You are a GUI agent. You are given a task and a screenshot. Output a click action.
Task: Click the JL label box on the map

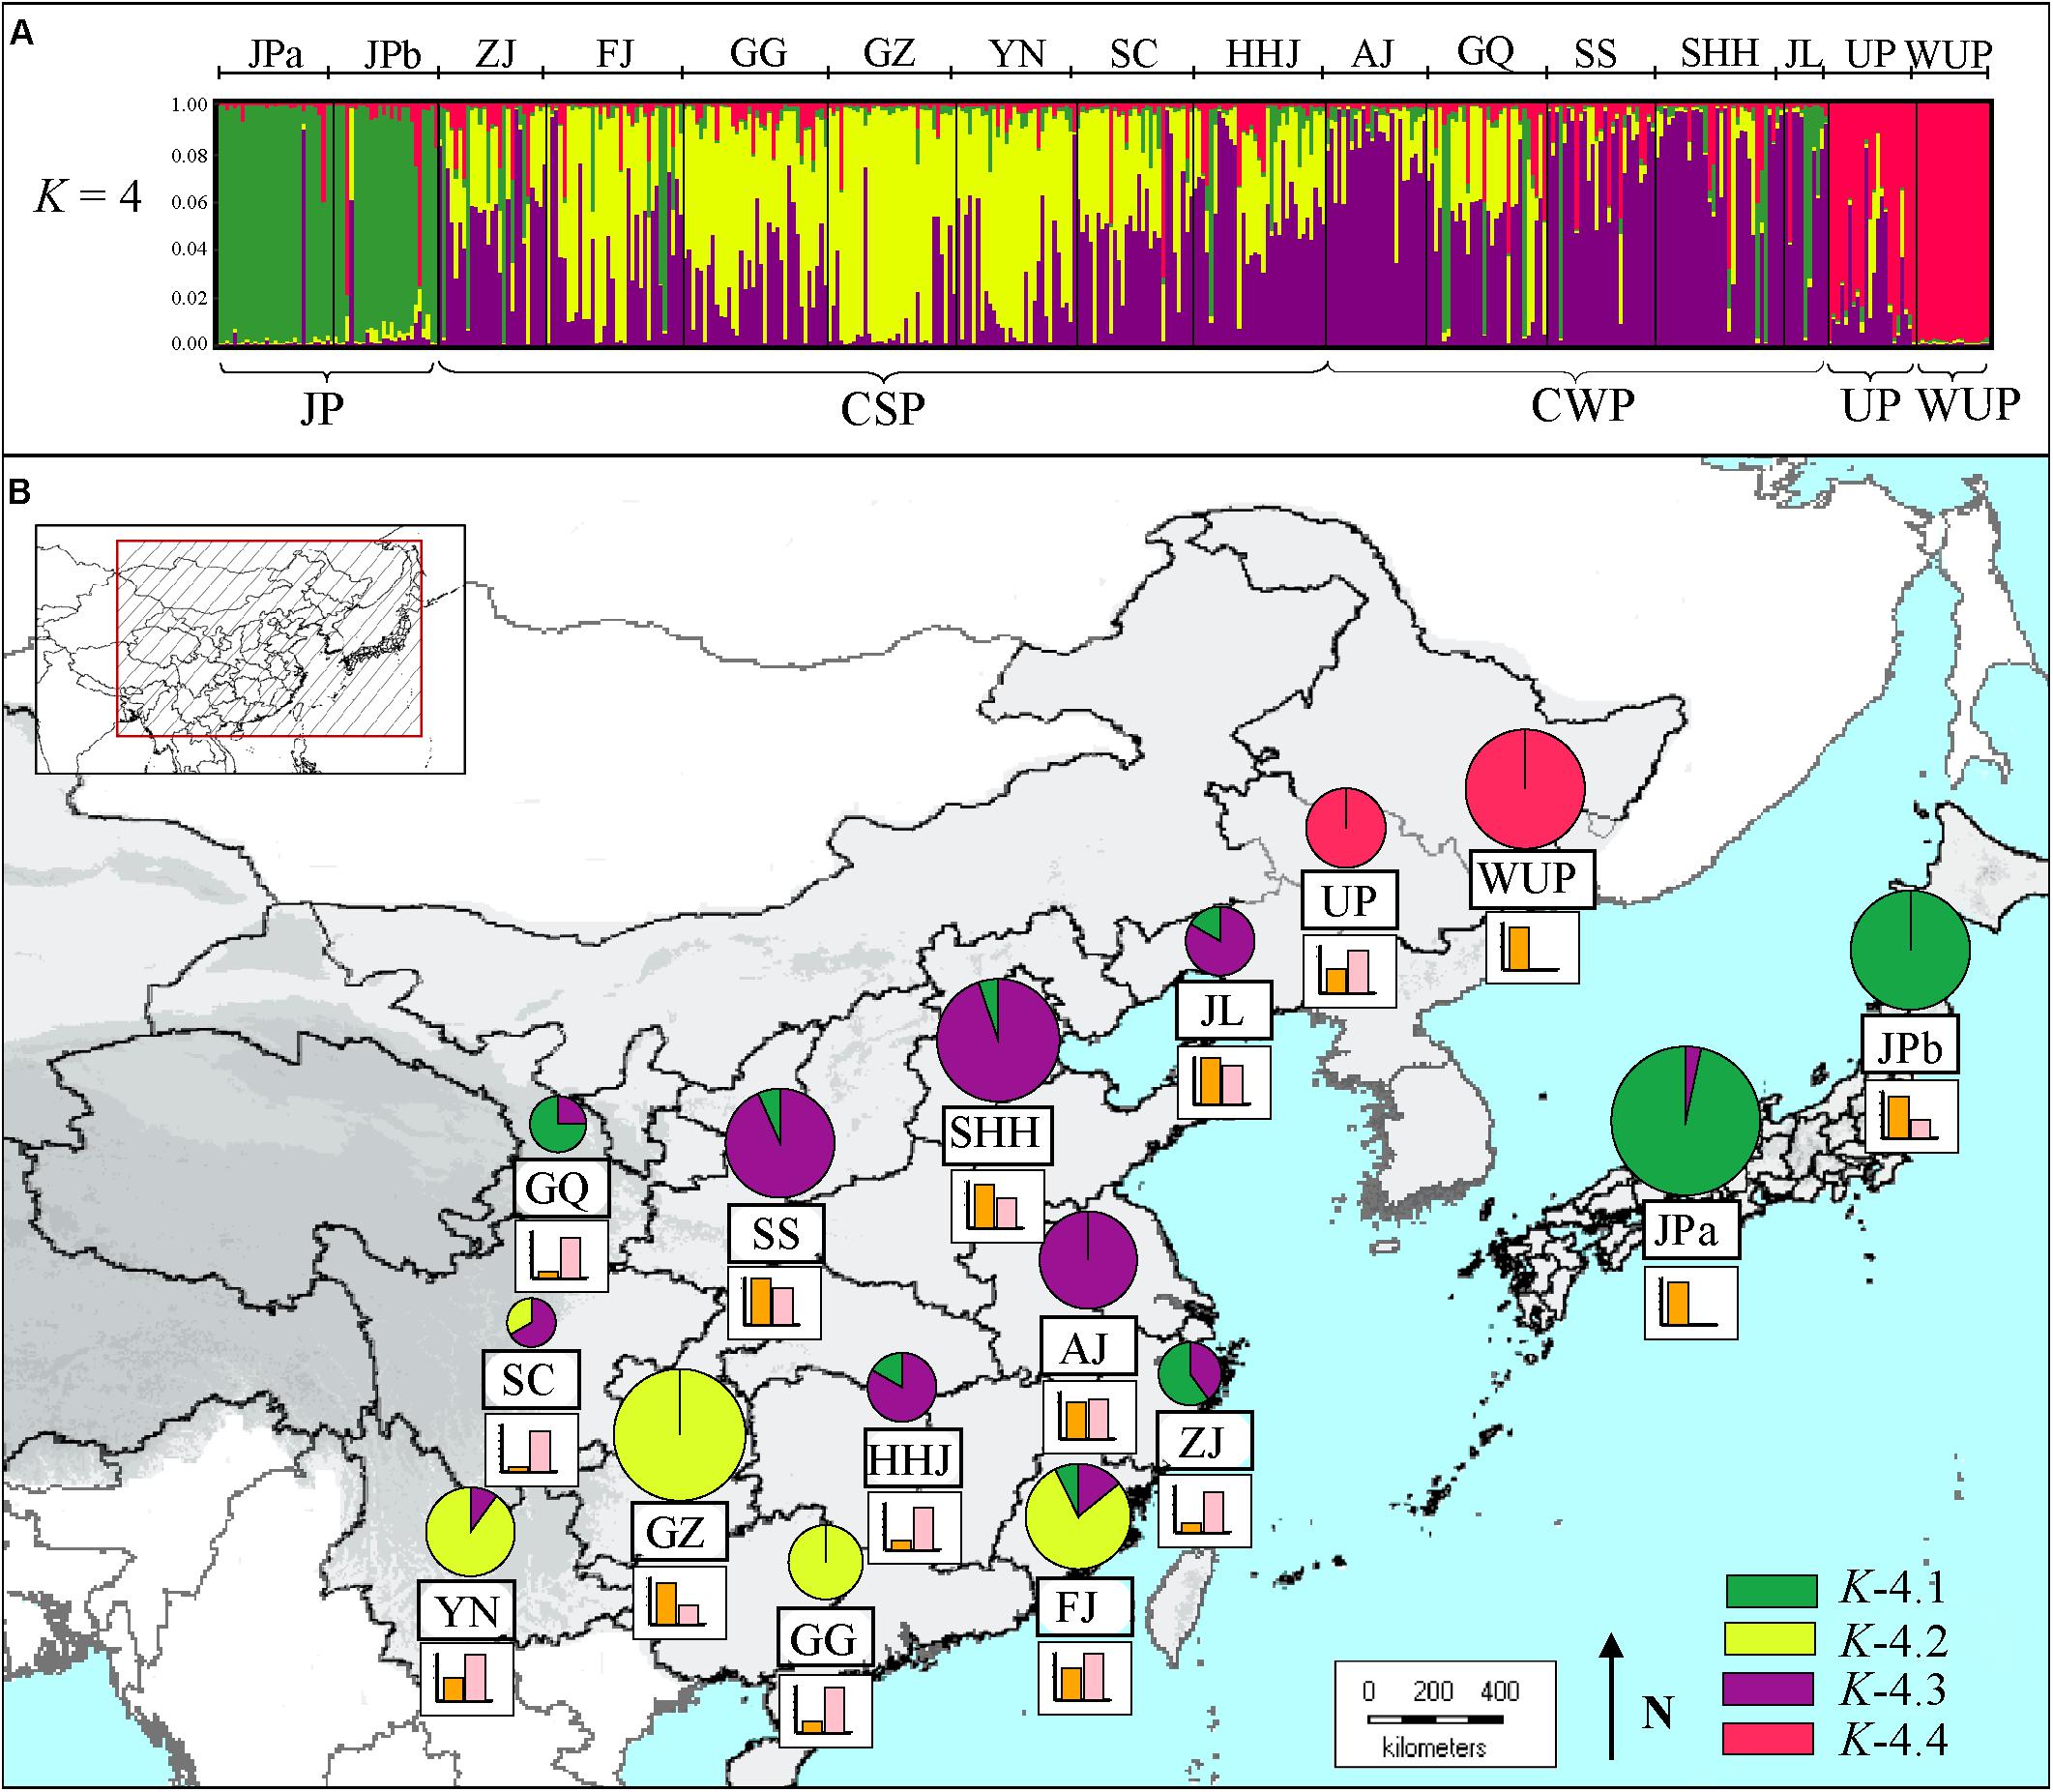1222,1011
